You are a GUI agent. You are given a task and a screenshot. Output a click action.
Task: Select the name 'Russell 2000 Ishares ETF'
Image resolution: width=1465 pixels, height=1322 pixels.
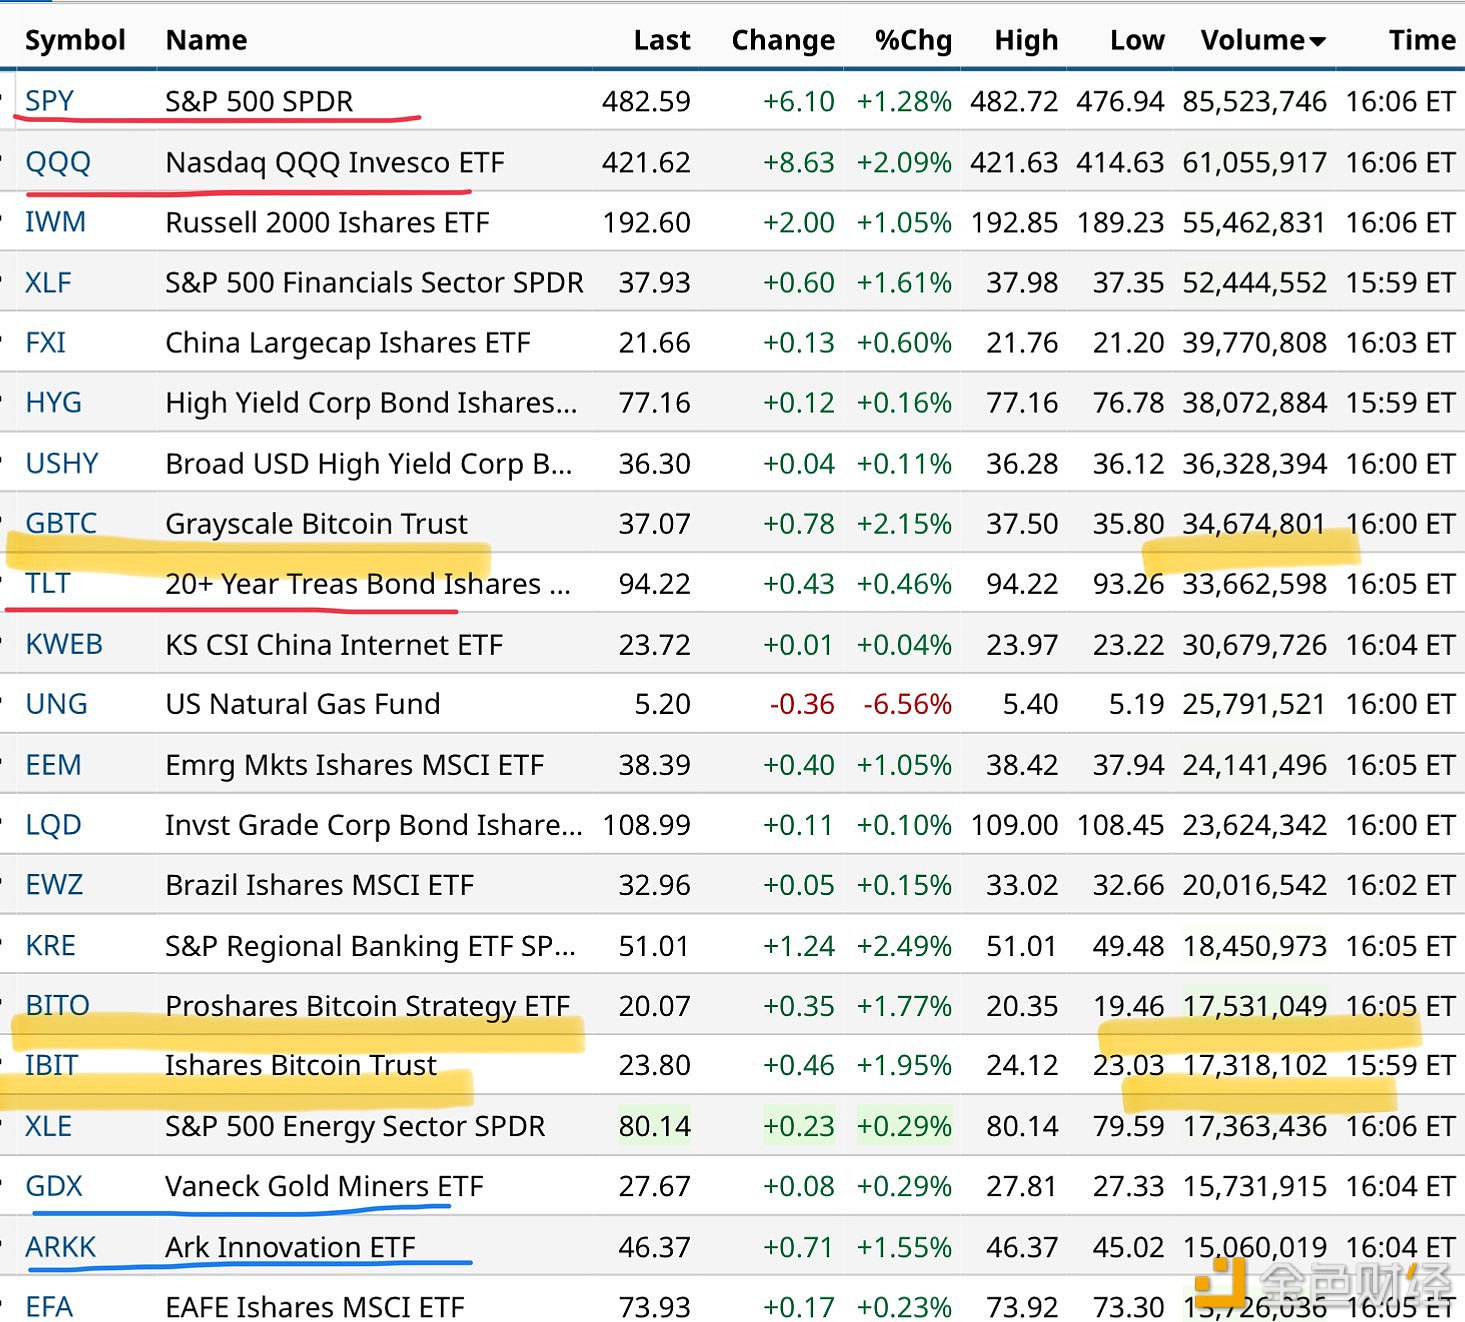(327, 222)
